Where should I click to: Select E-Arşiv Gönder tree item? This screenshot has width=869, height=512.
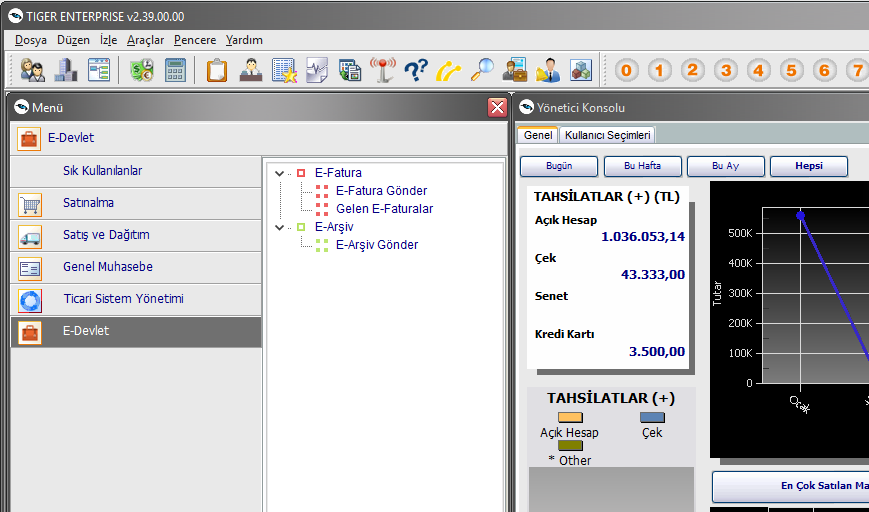click(377, 245)
